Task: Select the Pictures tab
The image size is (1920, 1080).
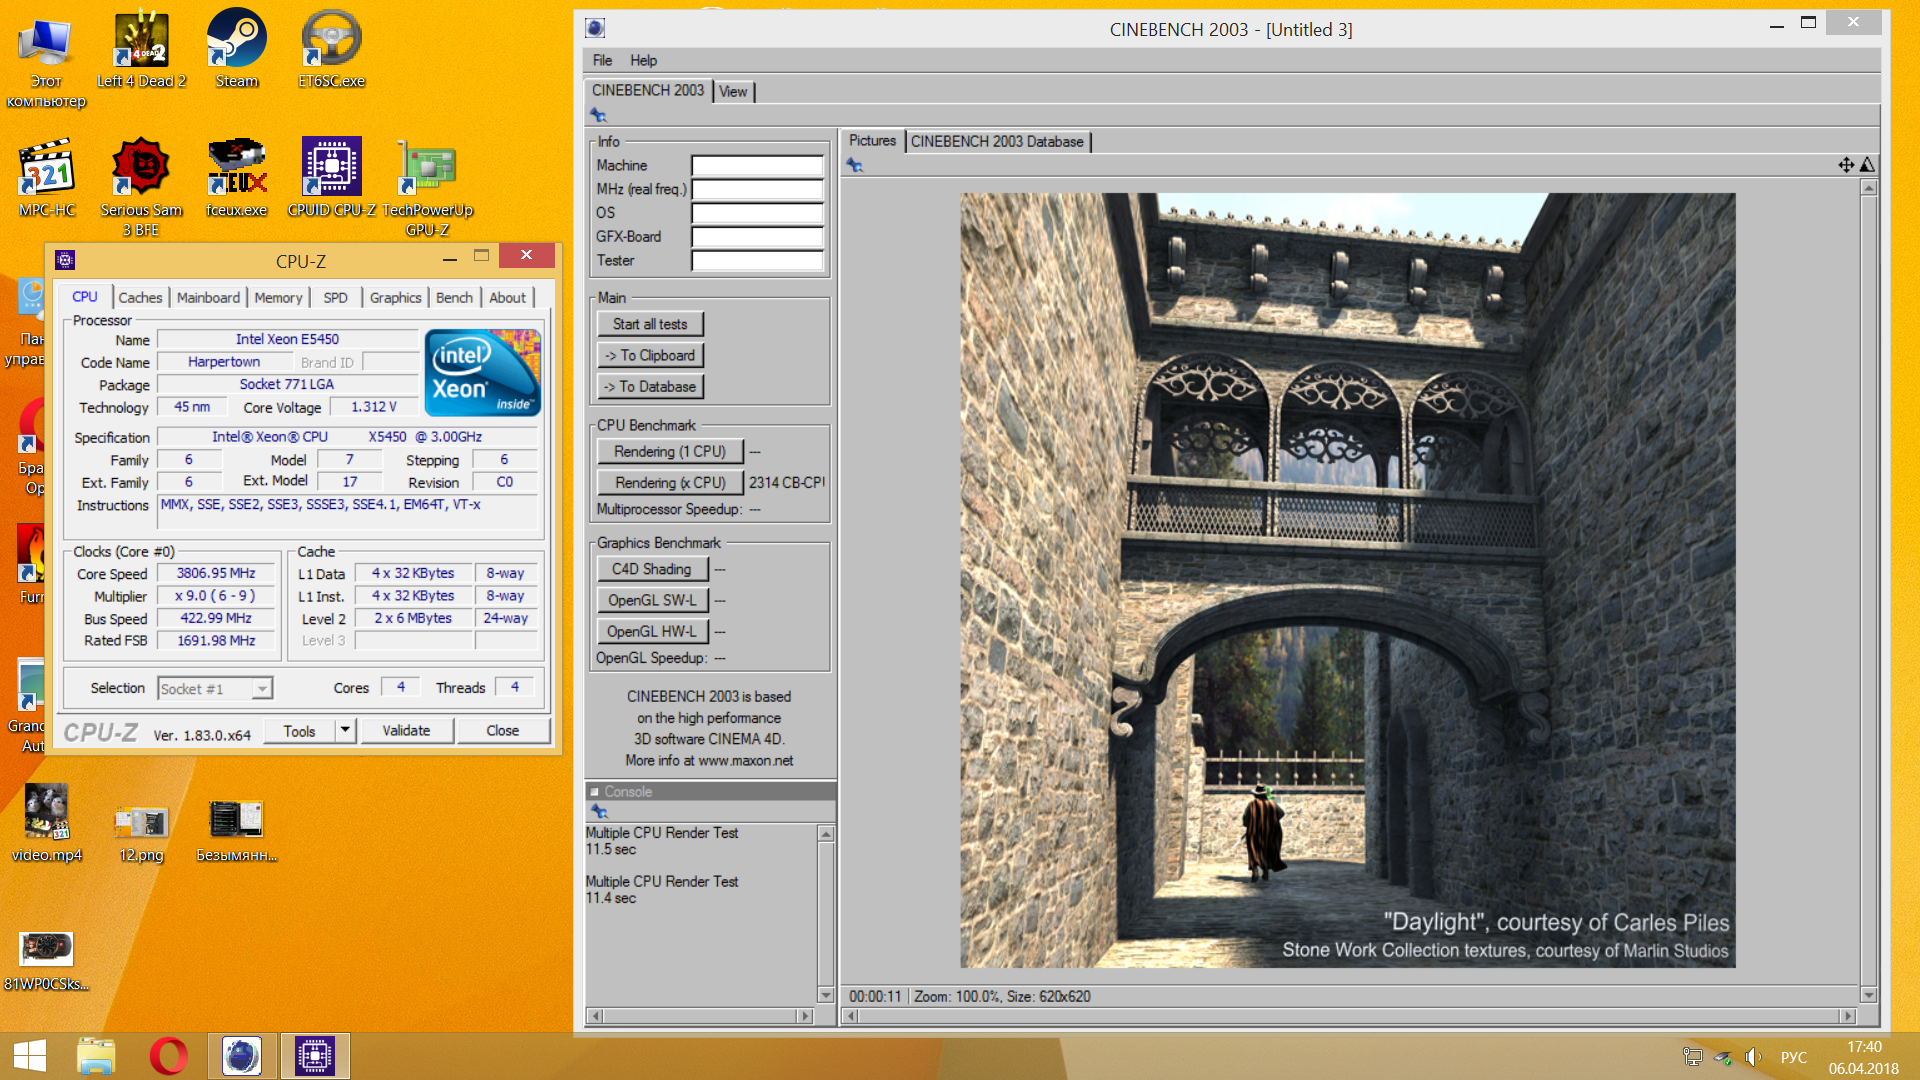Action: click(x=872, y=140)
